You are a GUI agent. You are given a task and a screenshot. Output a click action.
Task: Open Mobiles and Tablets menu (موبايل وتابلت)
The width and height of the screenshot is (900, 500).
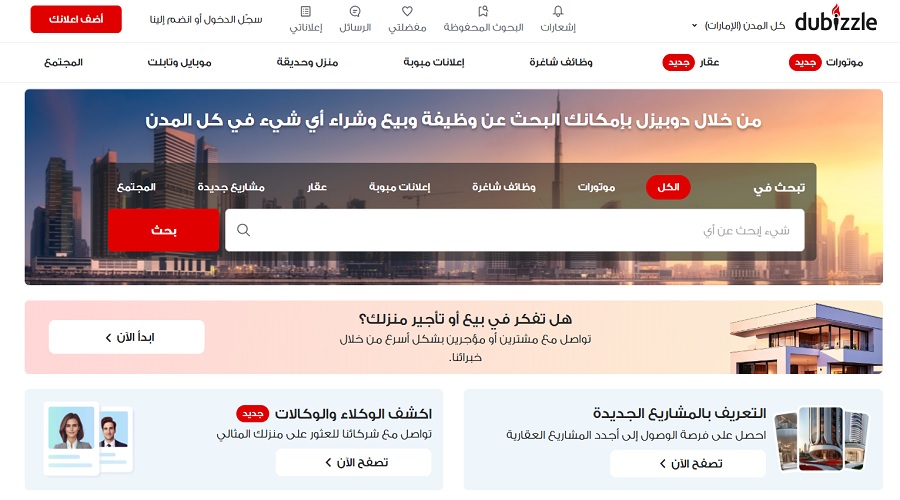[179, 62]
